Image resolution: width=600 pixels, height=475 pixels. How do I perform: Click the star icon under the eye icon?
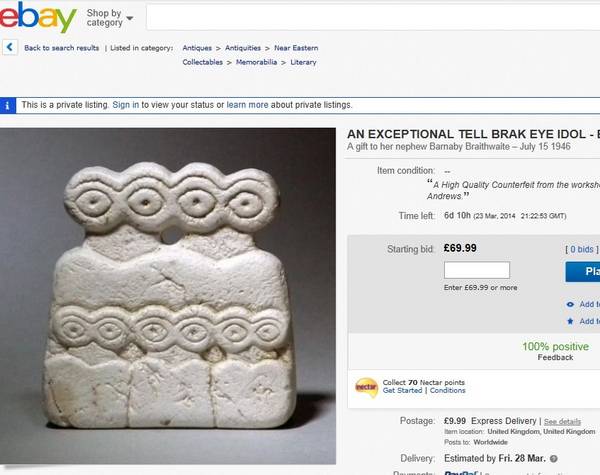click(570, 321)
